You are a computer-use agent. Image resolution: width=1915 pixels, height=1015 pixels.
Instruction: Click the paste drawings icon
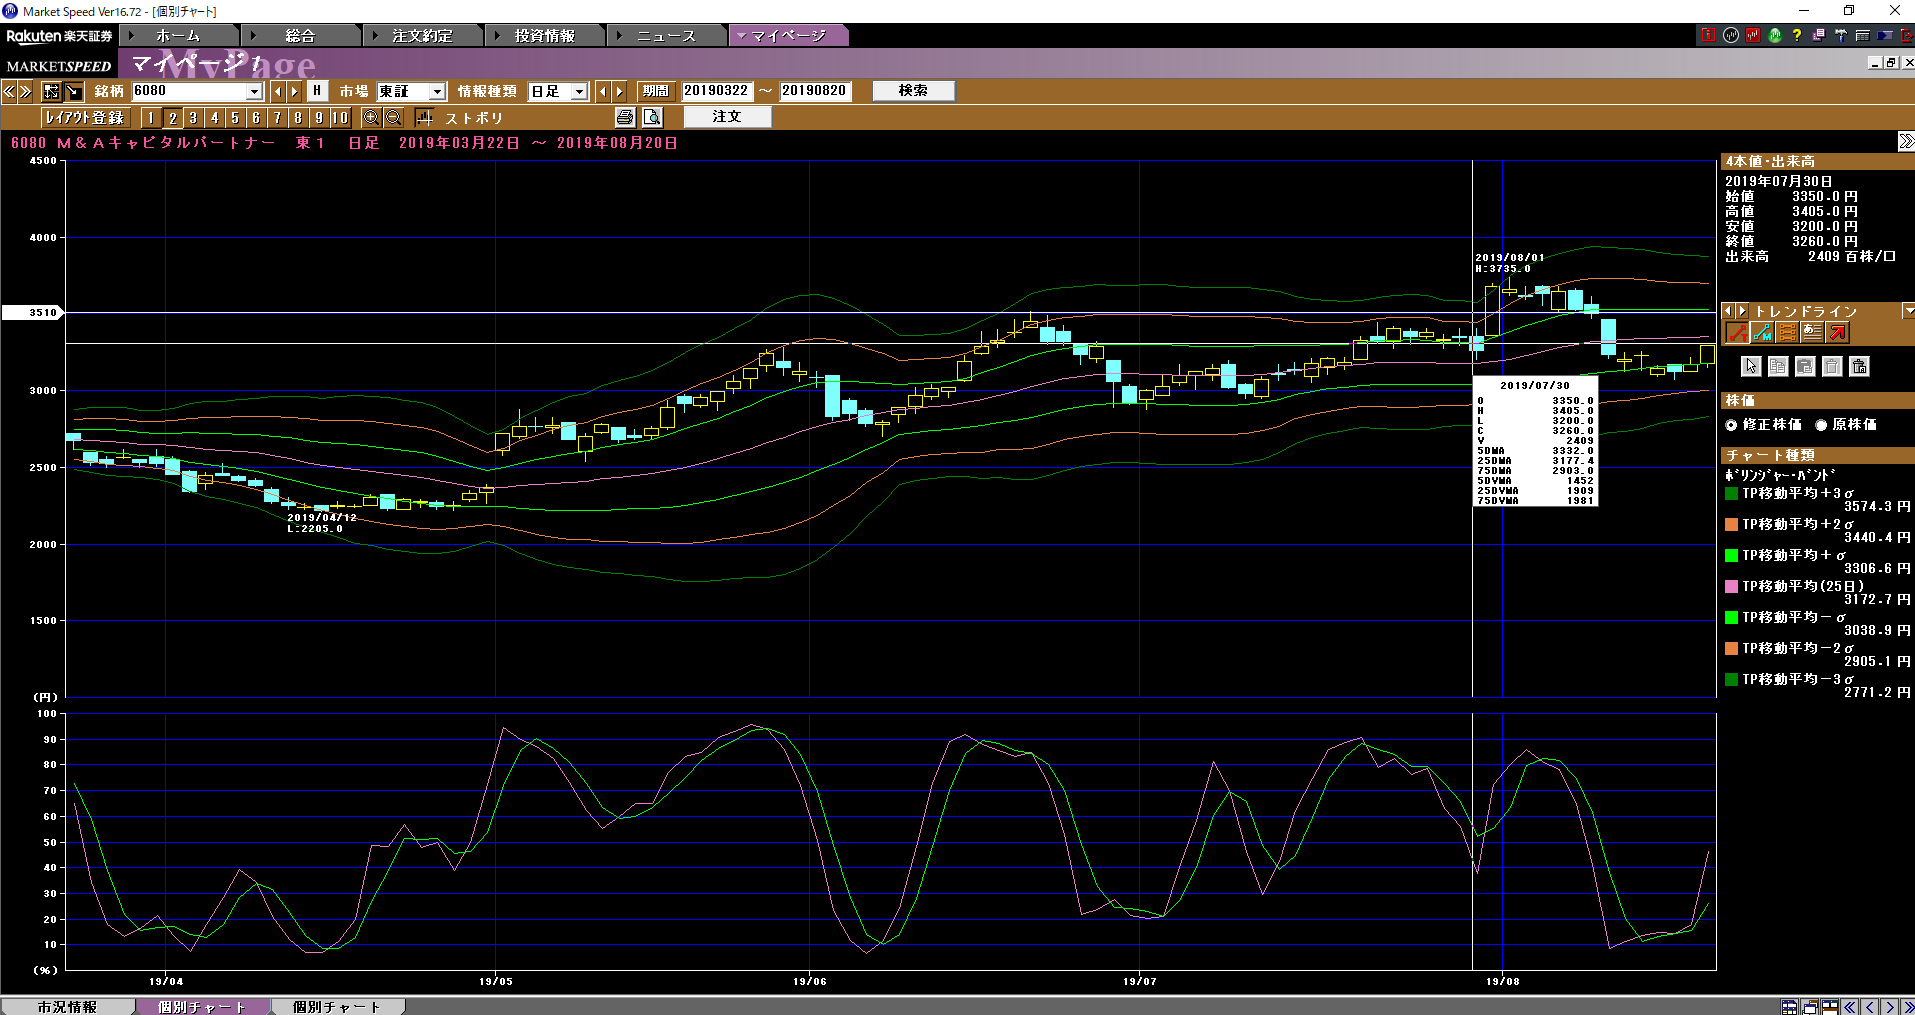[x=1805, y=366]
